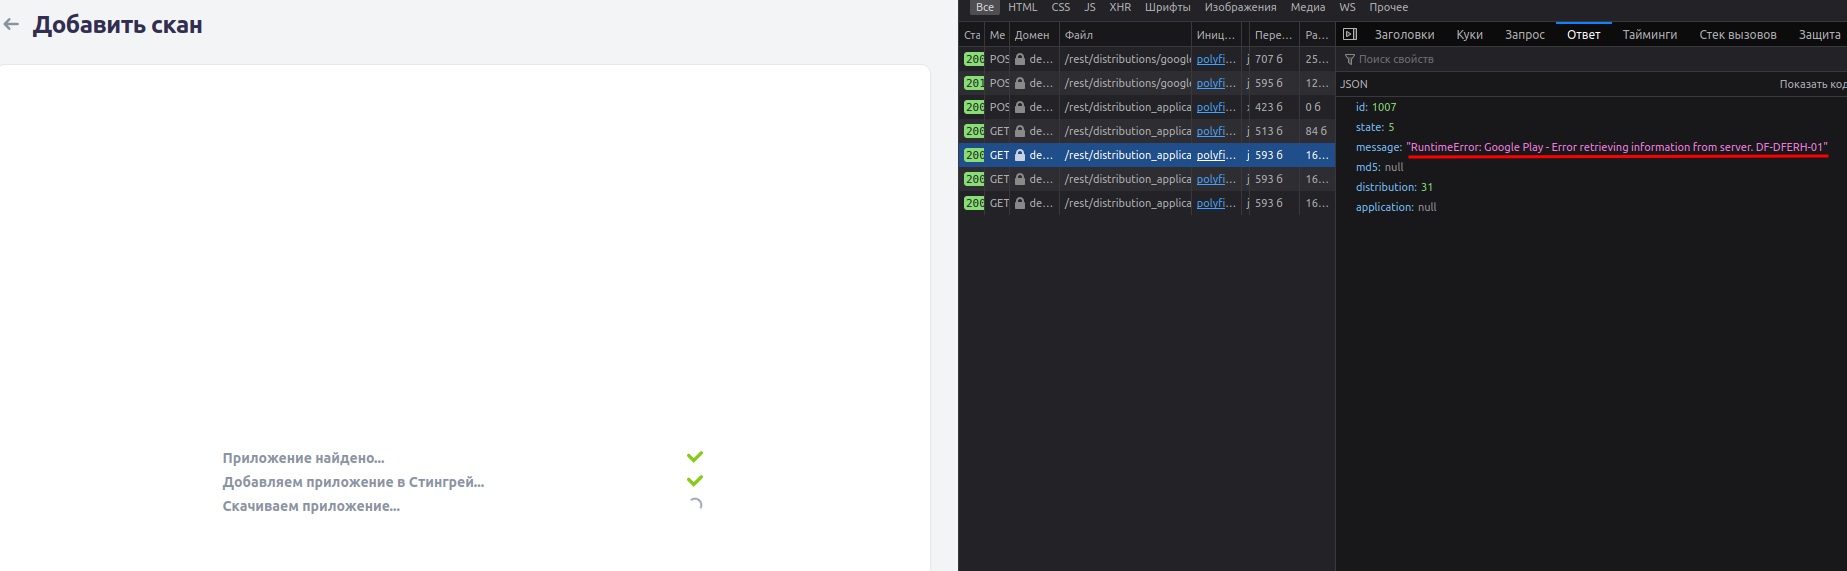This screenshot has height=571, width=1847.
Task: Click green checkmark next to Приложение найдено
Action: pos(695,457)
